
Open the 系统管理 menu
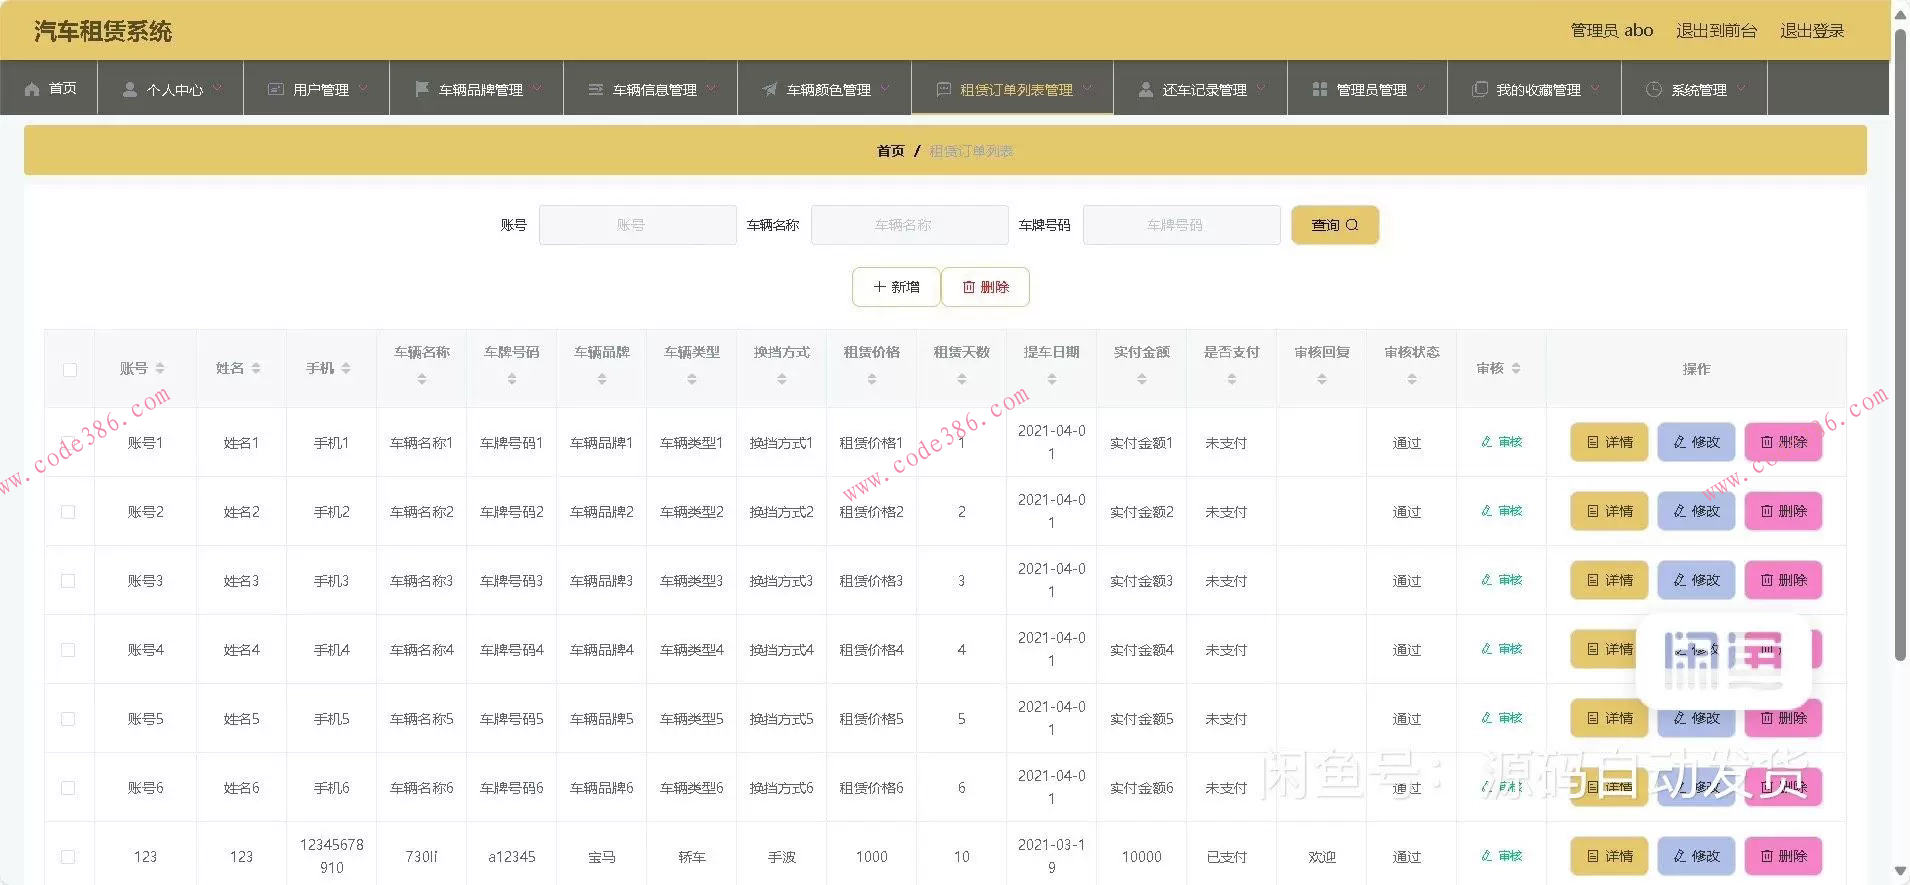[x=1695, y=88]
